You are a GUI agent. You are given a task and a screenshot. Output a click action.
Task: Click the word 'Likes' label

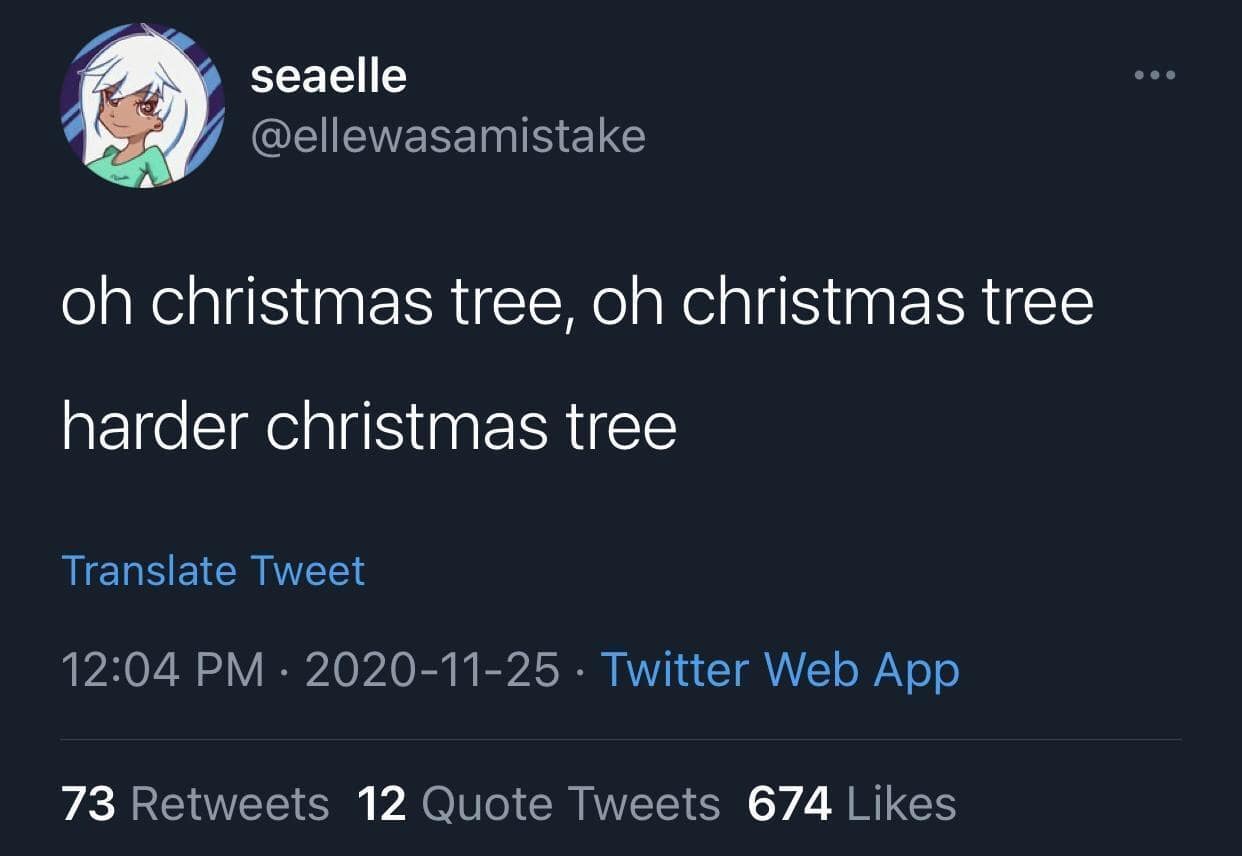coord(901,803)
